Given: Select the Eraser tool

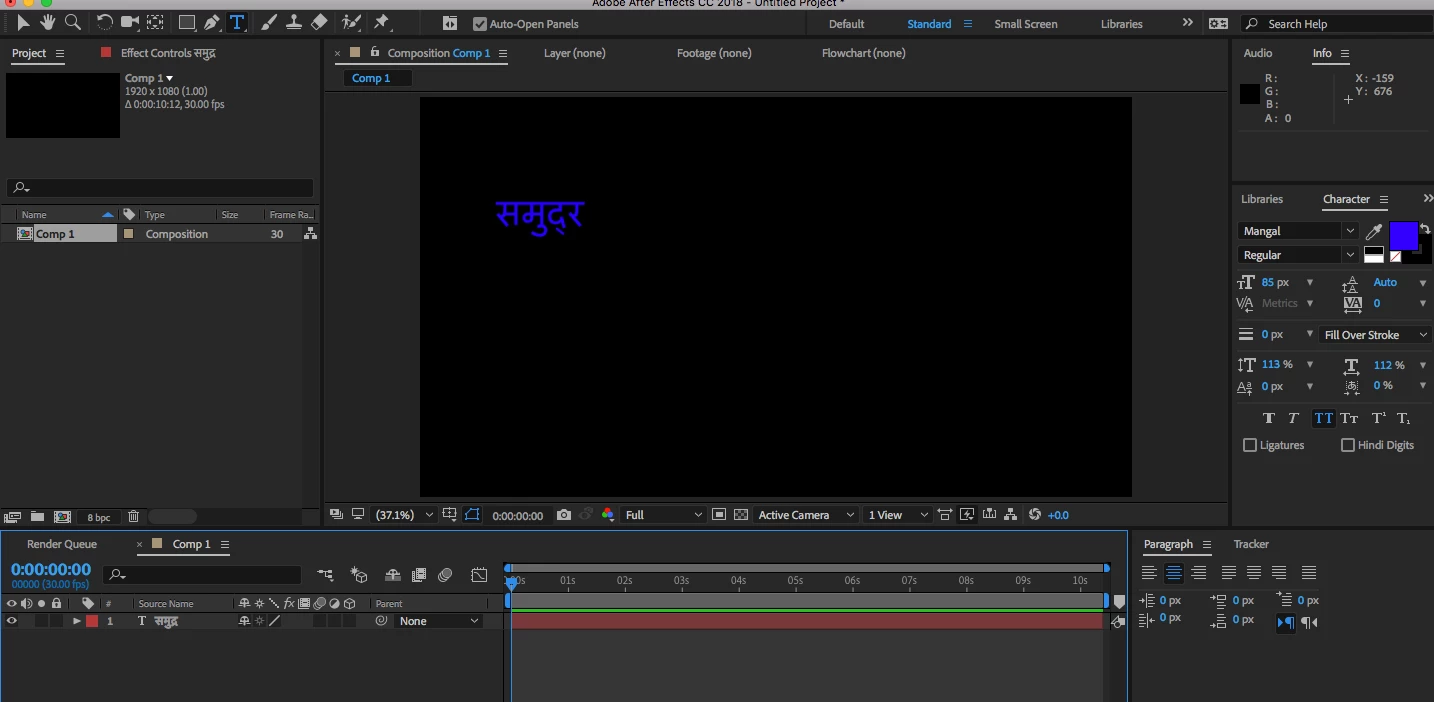Looking at the screenshot, I should click(319, 22).
